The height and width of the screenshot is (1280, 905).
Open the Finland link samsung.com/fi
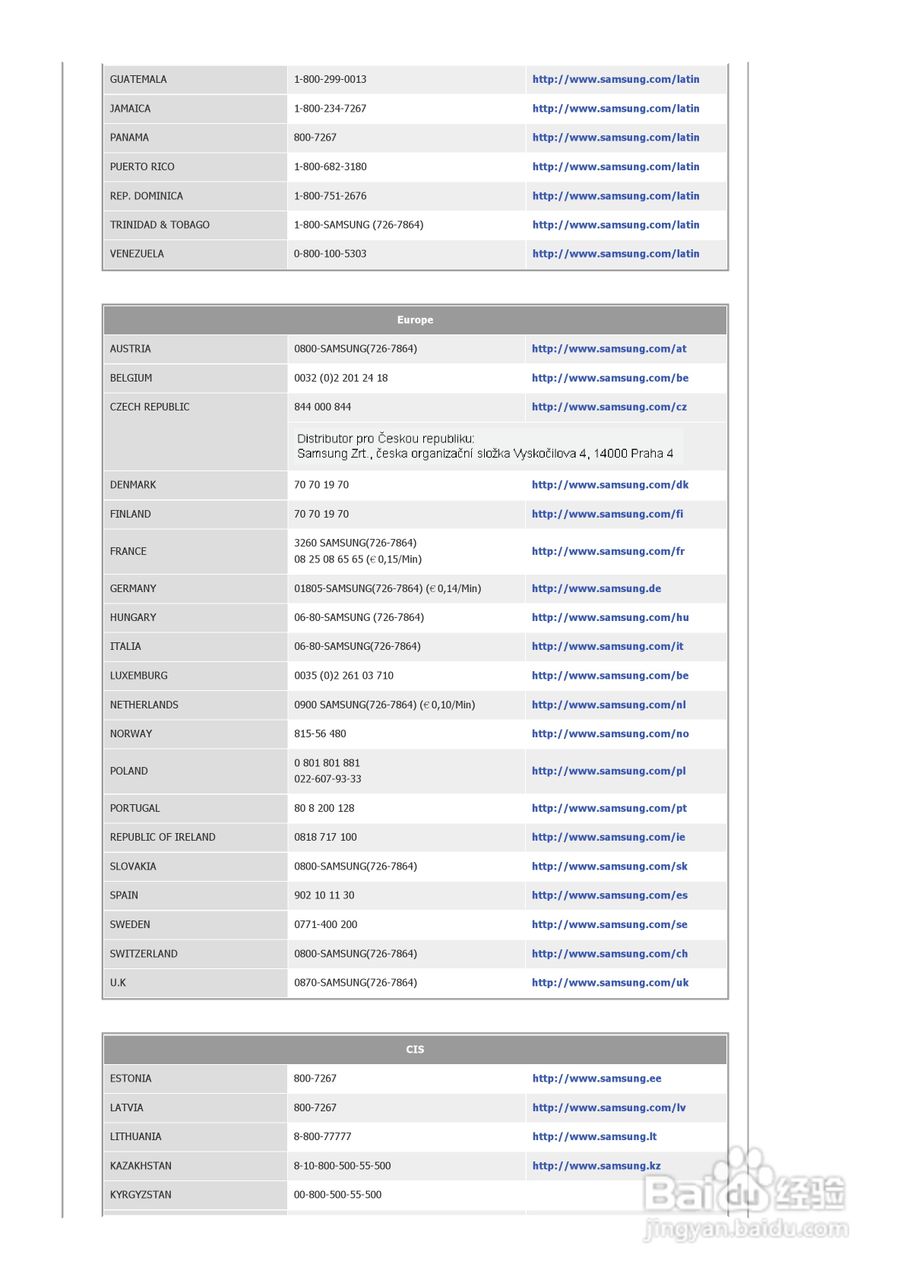(608, 514)
